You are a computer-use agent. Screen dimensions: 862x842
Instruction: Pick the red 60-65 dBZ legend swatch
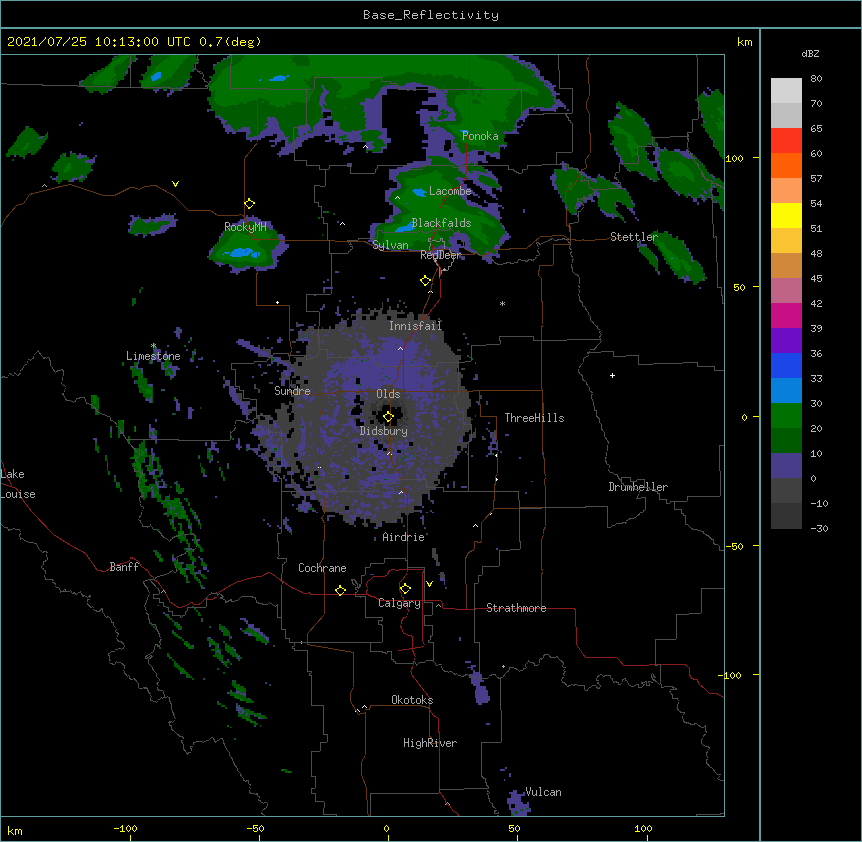[x=786, y=141]
